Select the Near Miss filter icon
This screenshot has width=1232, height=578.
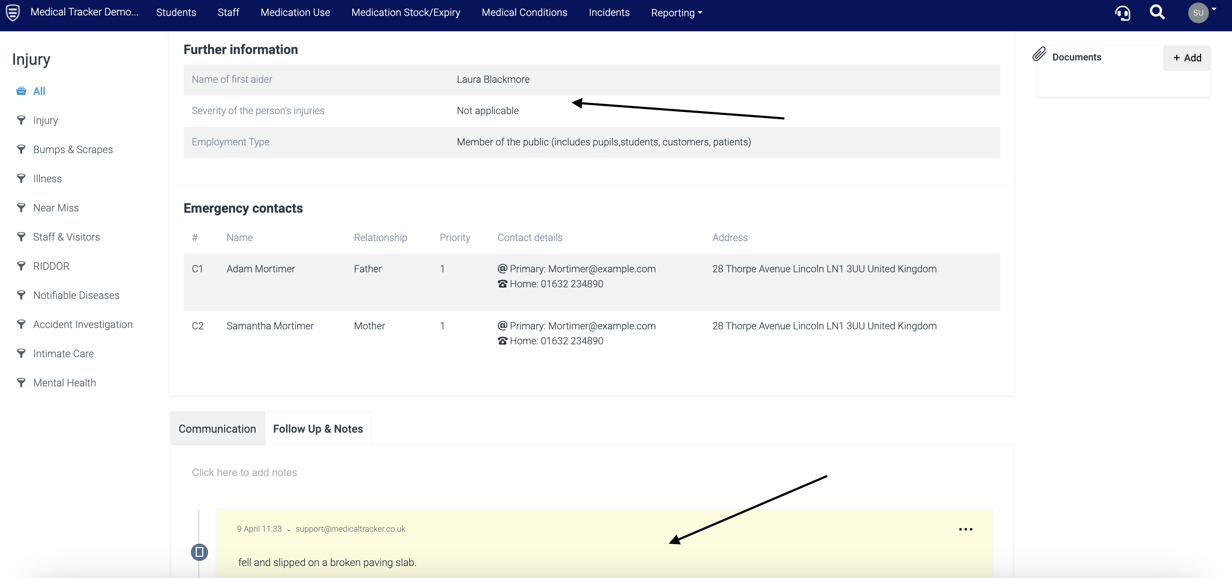tap(21, 207)
